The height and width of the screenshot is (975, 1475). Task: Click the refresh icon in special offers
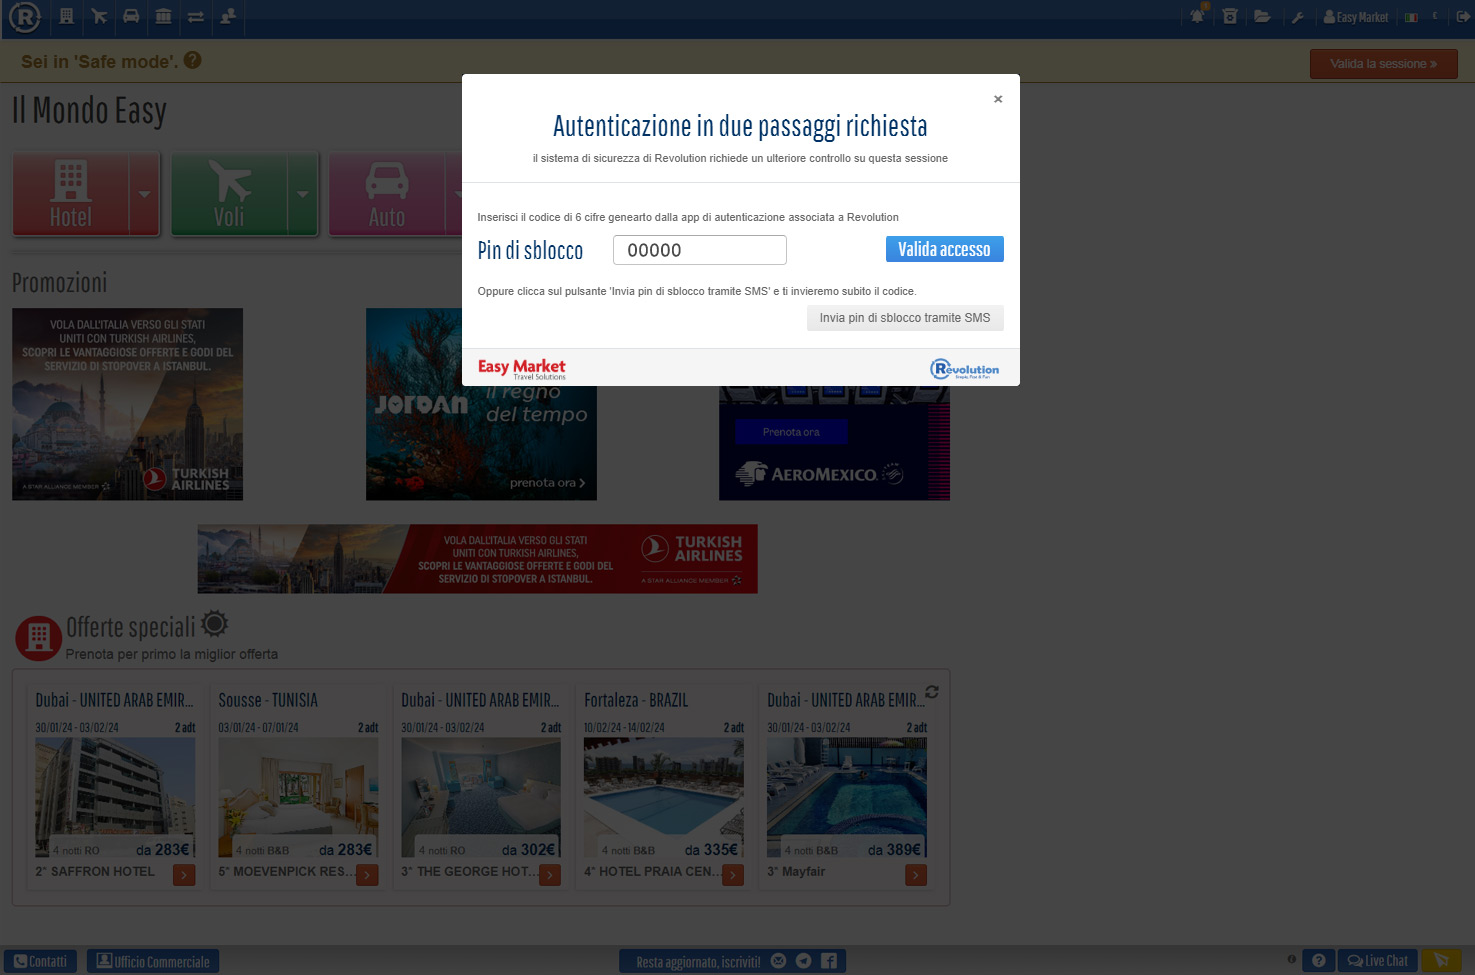pyautogui.click(x=932, y=692)
